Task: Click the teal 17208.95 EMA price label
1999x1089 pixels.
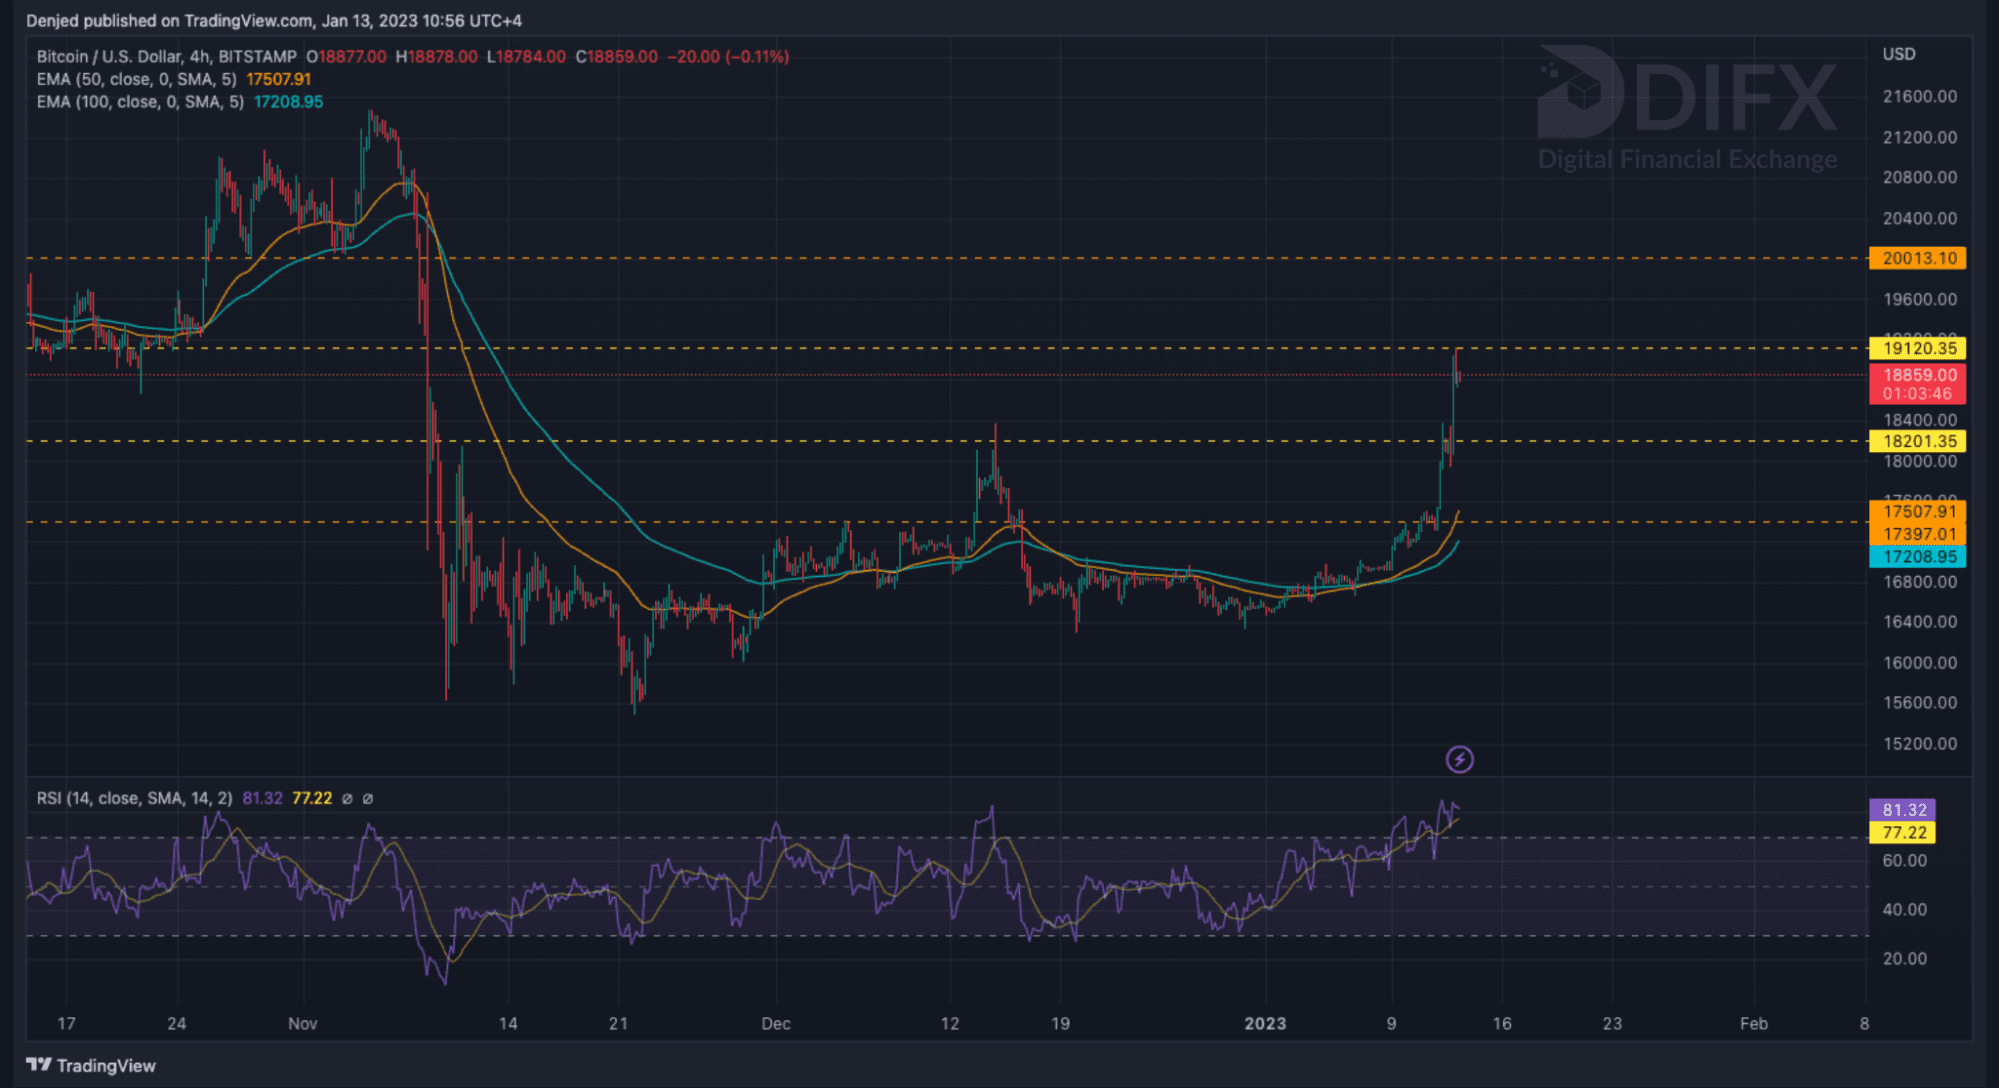Action: (1917, 557)
